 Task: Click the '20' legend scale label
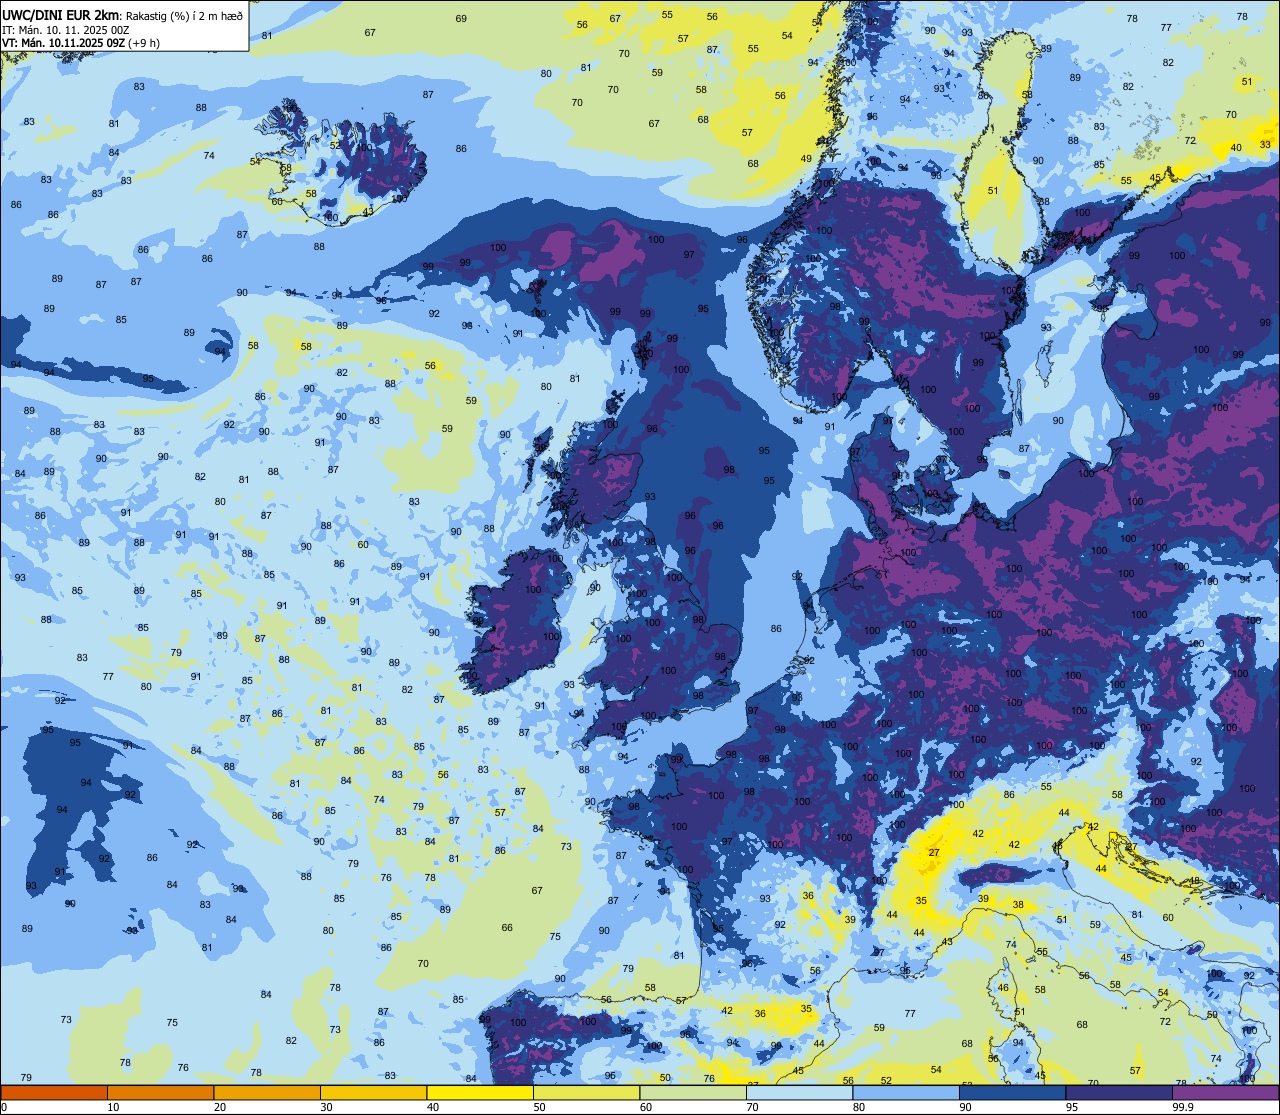point(220,1107)
